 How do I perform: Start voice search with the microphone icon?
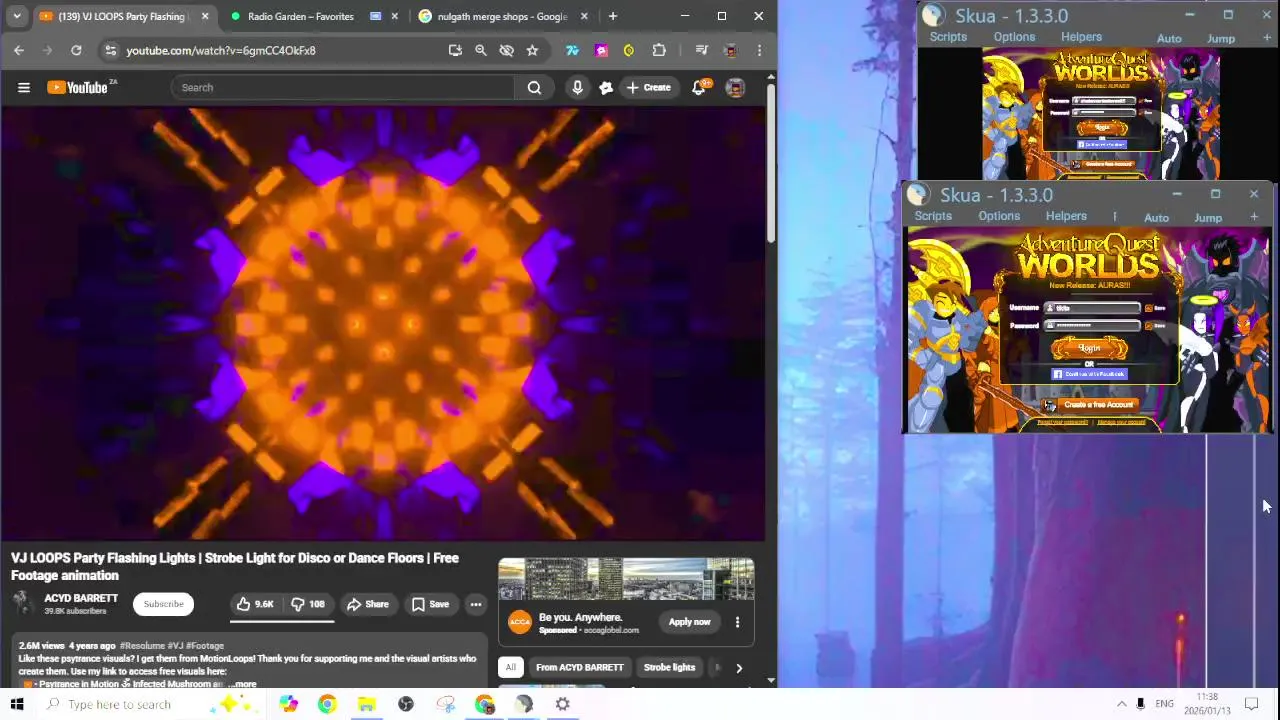(x=577, y=87)
